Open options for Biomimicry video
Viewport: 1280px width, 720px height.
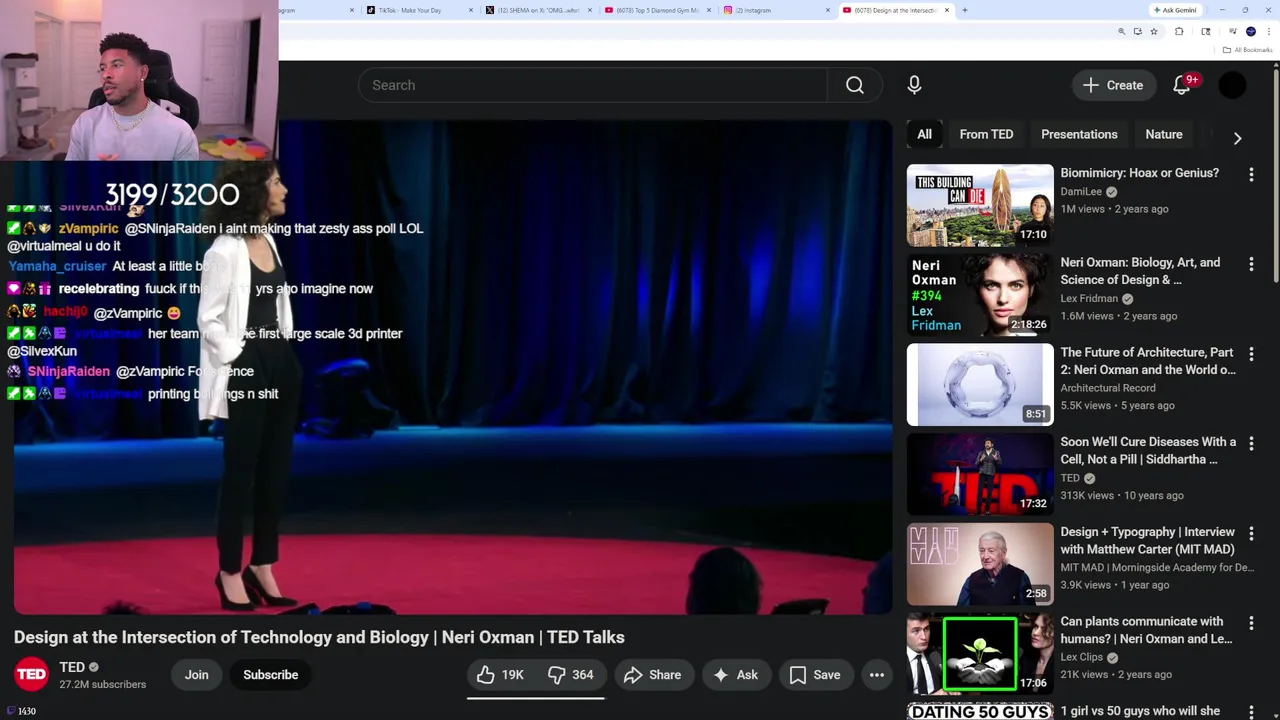(1251, 175)
